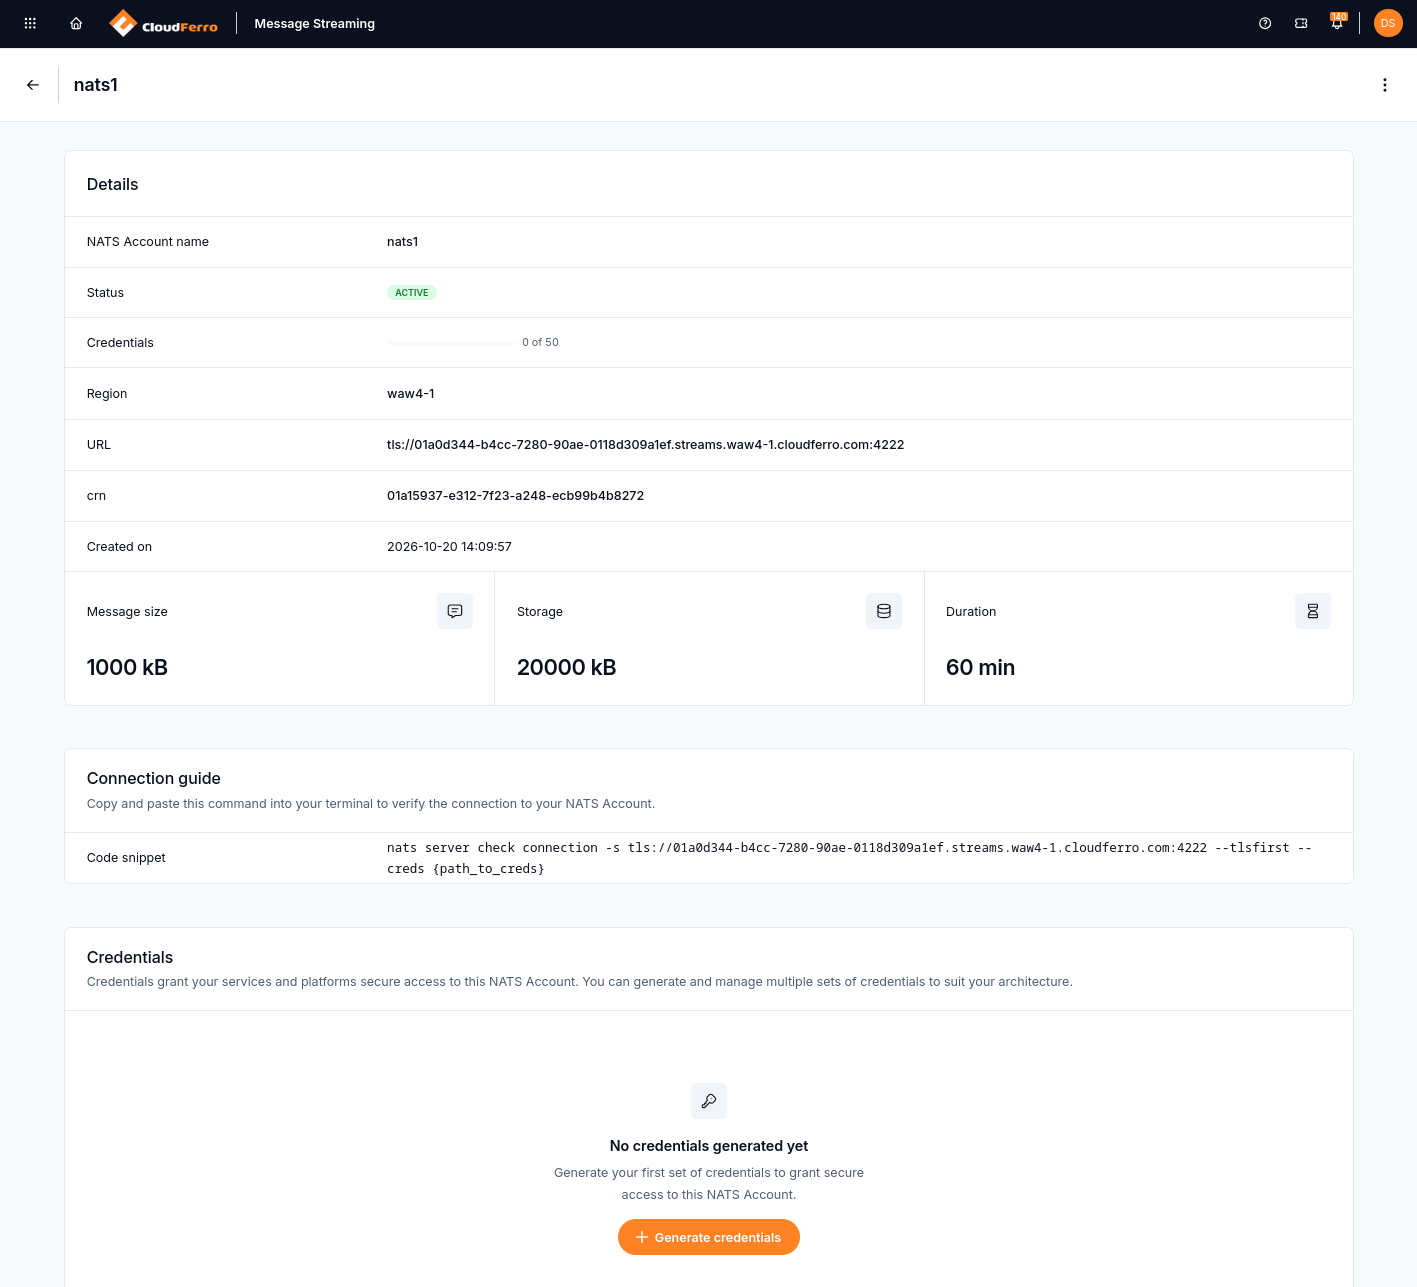Open the three-dot options menu for nats1
Viewport: 1417px width, 1287px height.
click(x=1385, y=85)
